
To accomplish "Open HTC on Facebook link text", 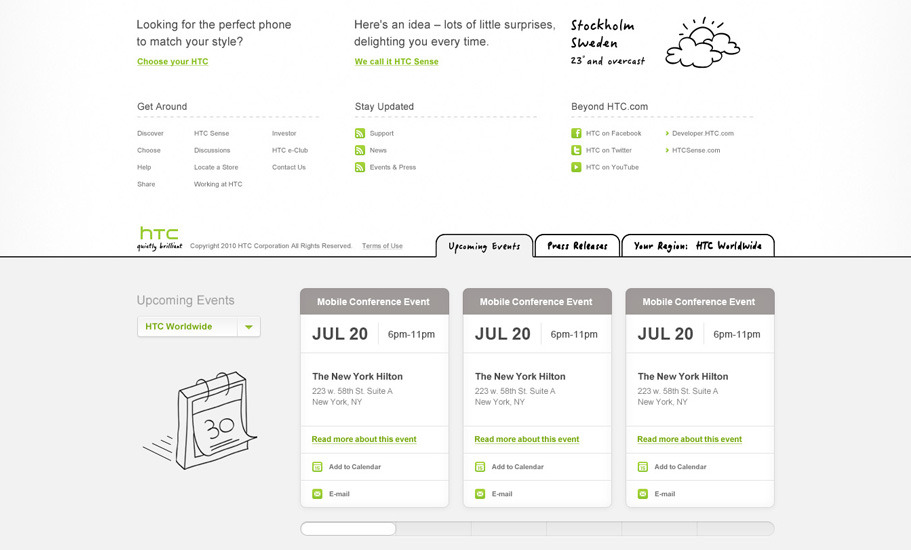I will [614, 134].
